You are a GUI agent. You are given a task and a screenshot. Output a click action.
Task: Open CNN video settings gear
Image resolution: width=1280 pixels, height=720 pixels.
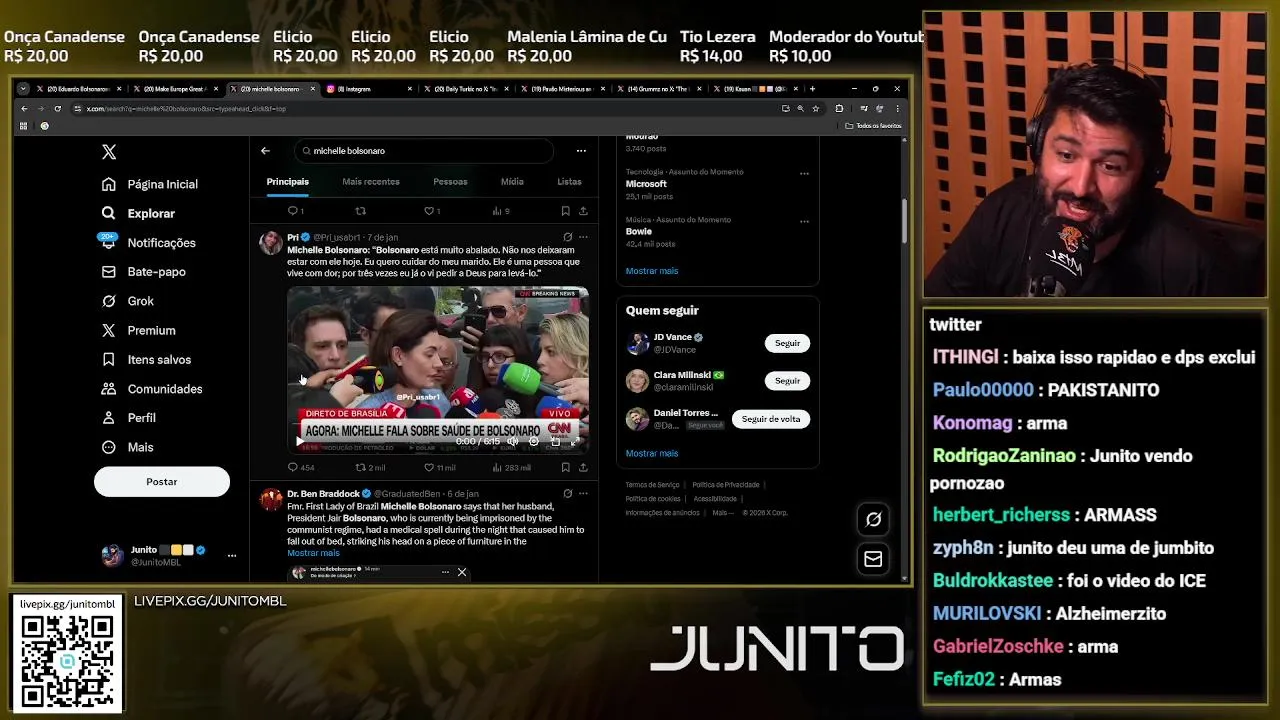(x=534, y=441)
